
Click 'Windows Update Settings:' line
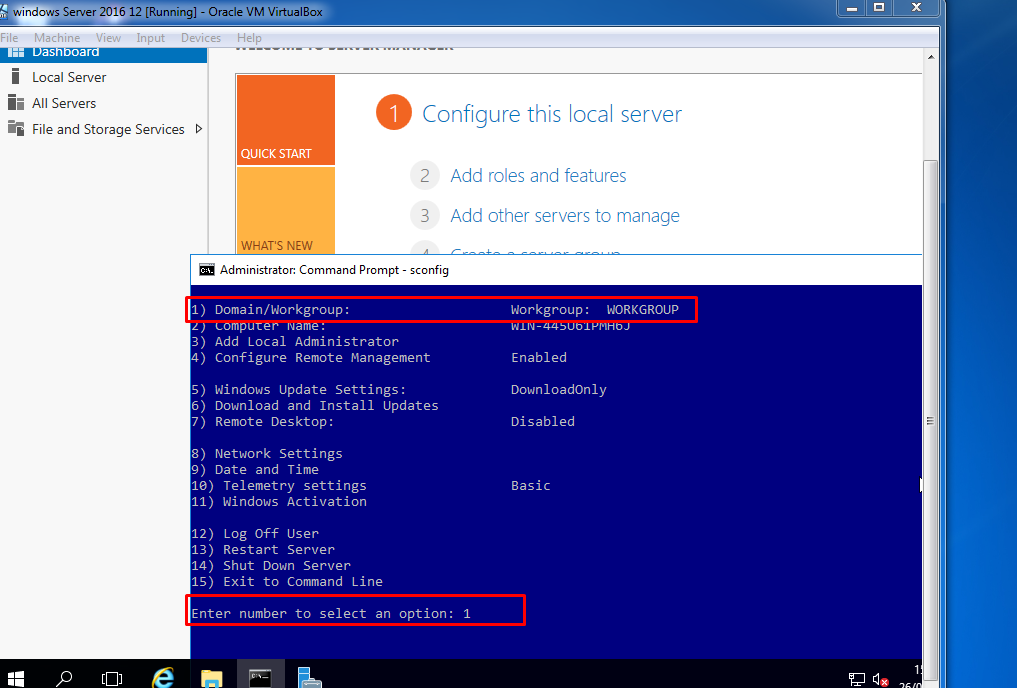click(310, 390)
